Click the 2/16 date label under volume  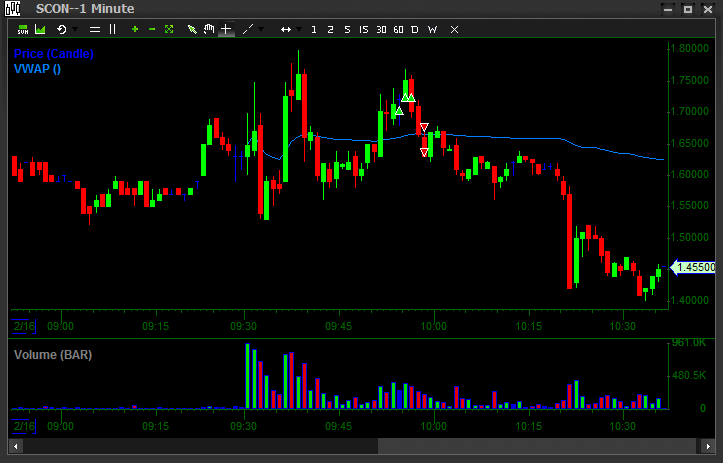pyautogui.click(x=24, y=426)
